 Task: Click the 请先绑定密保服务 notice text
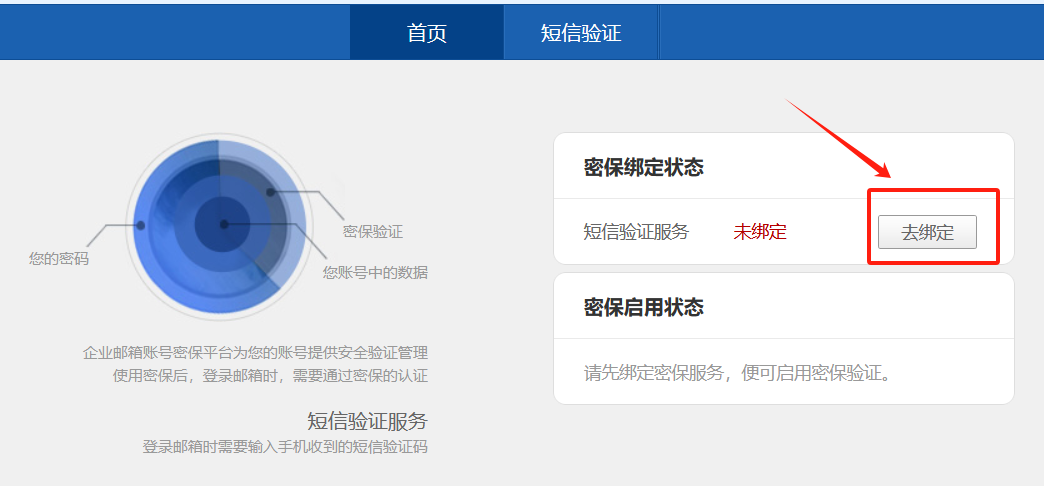tap(737, 374)
